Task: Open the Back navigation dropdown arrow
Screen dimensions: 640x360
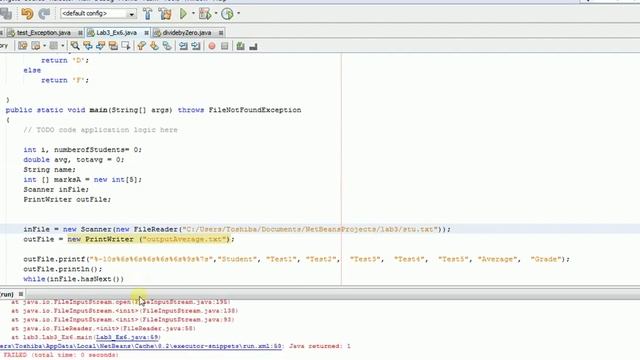Action: [44, 46]
